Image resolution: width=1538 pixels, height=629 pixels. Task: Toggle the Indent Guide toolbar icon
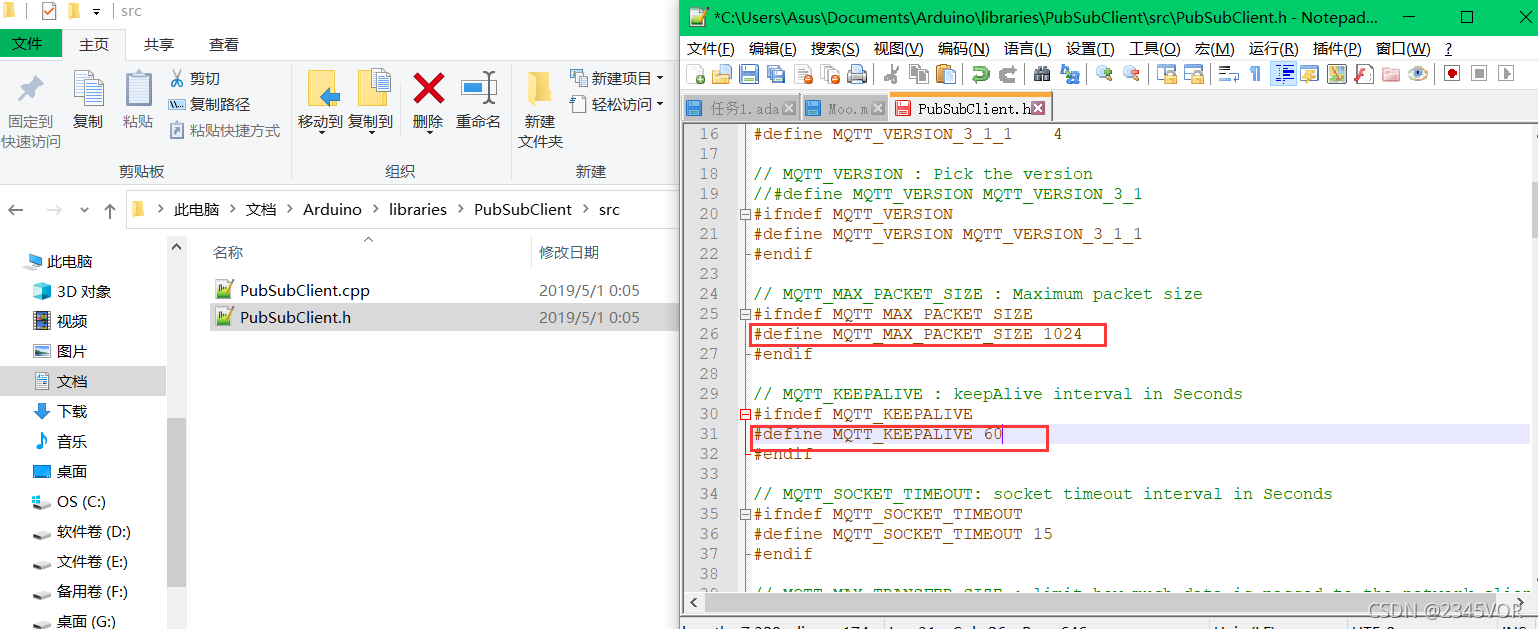1282,74
